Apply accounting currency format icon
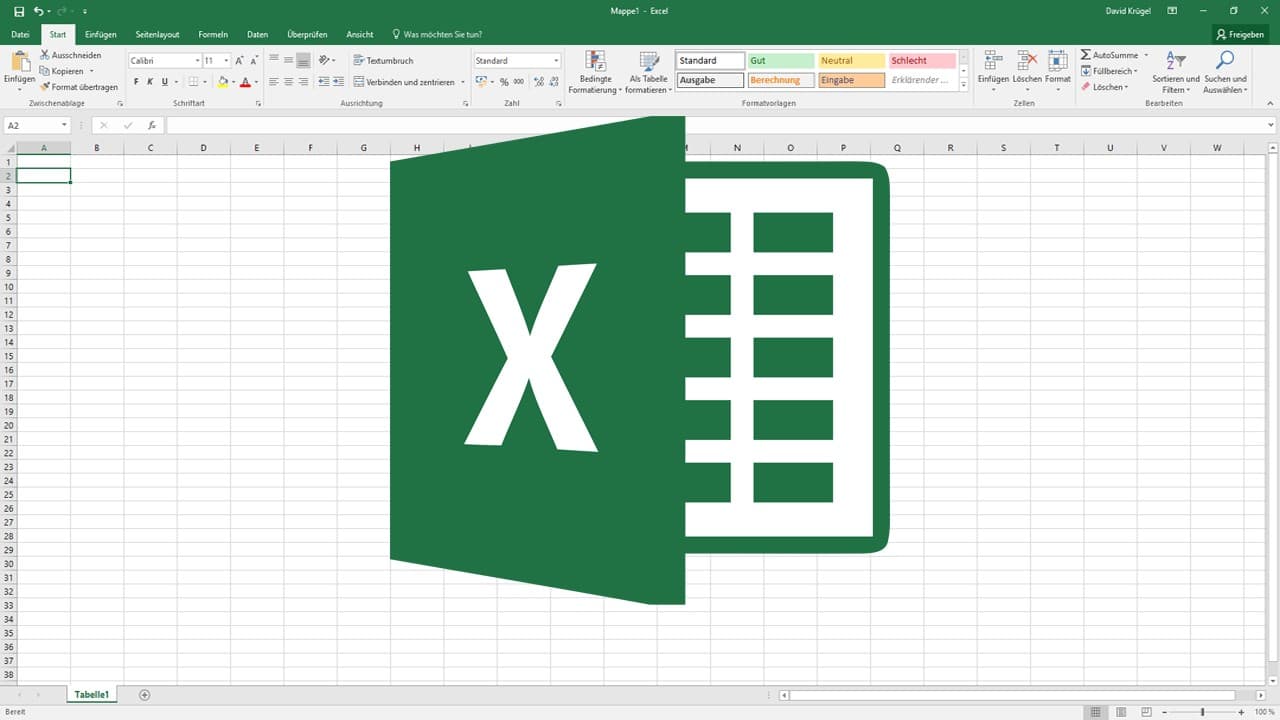The image size is (1280, 720). coord(481,82)
